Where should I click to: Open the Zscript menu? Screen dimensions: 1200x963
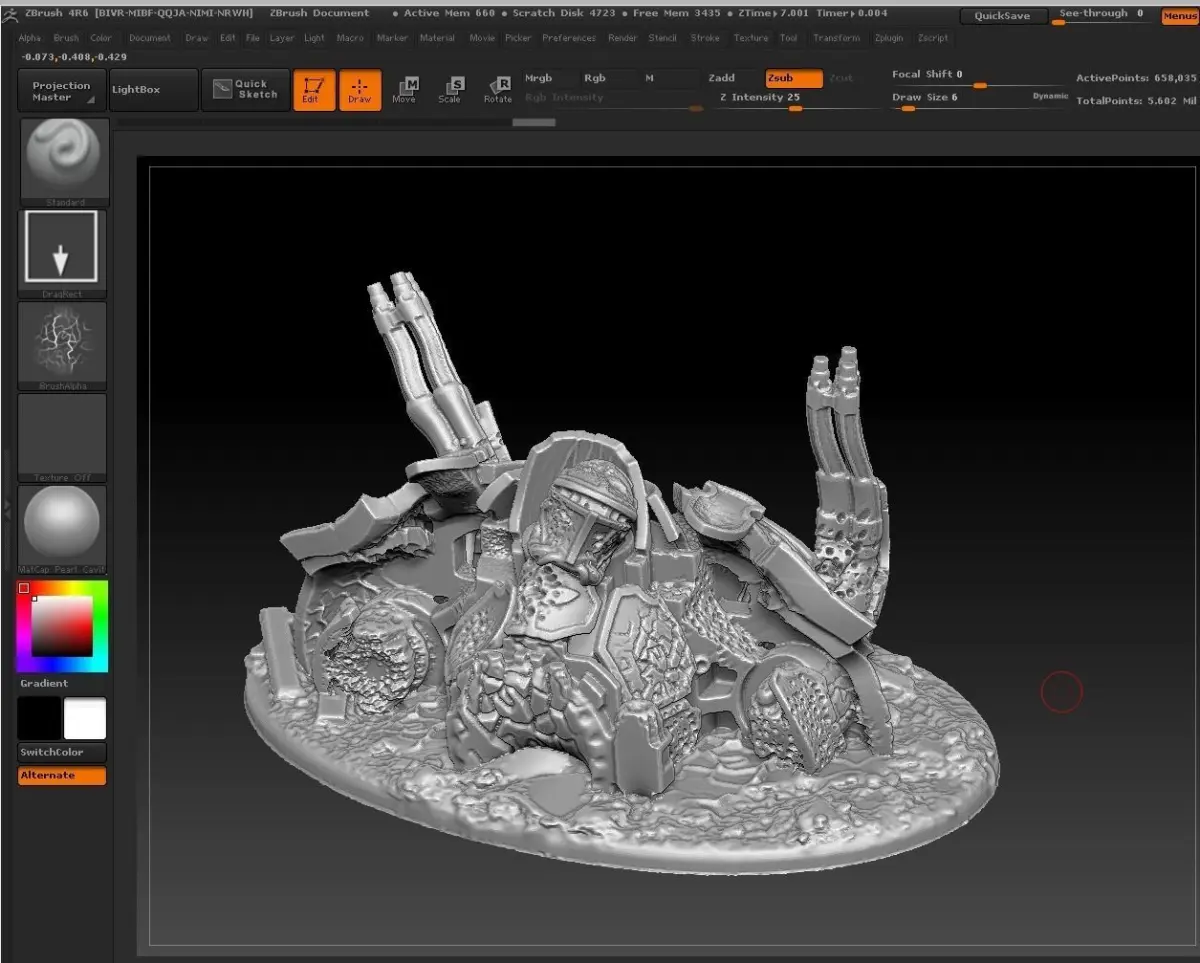click(x=933, y=38)
